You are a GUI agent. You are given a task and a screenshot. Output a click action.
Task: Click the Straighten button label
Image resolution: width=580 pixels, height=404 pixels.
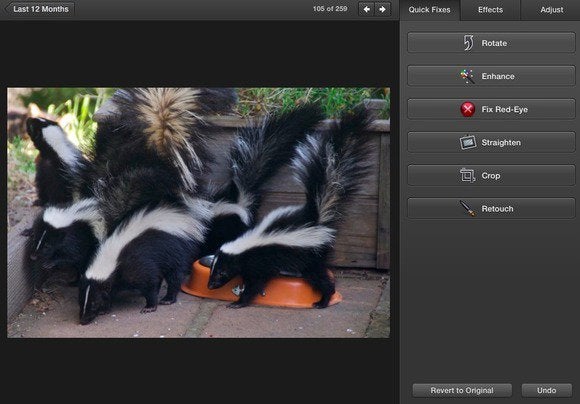coord(501,143)
